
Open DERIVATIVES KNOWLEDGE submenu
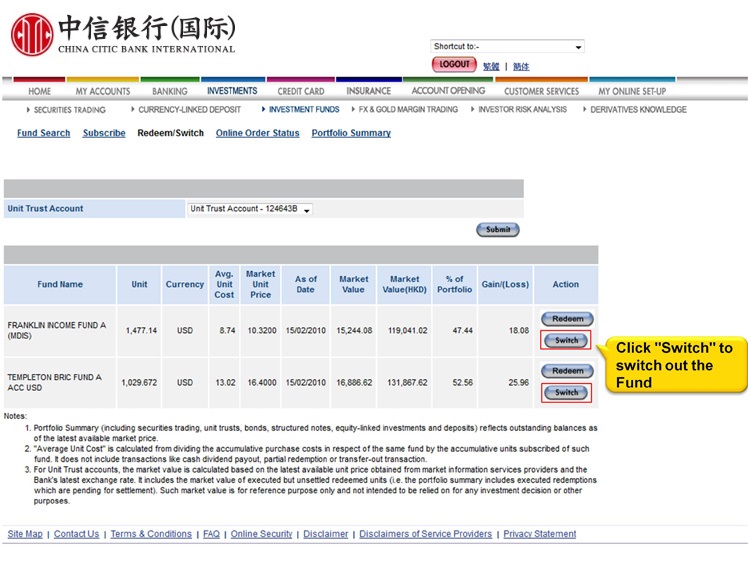tap(638, 110)
